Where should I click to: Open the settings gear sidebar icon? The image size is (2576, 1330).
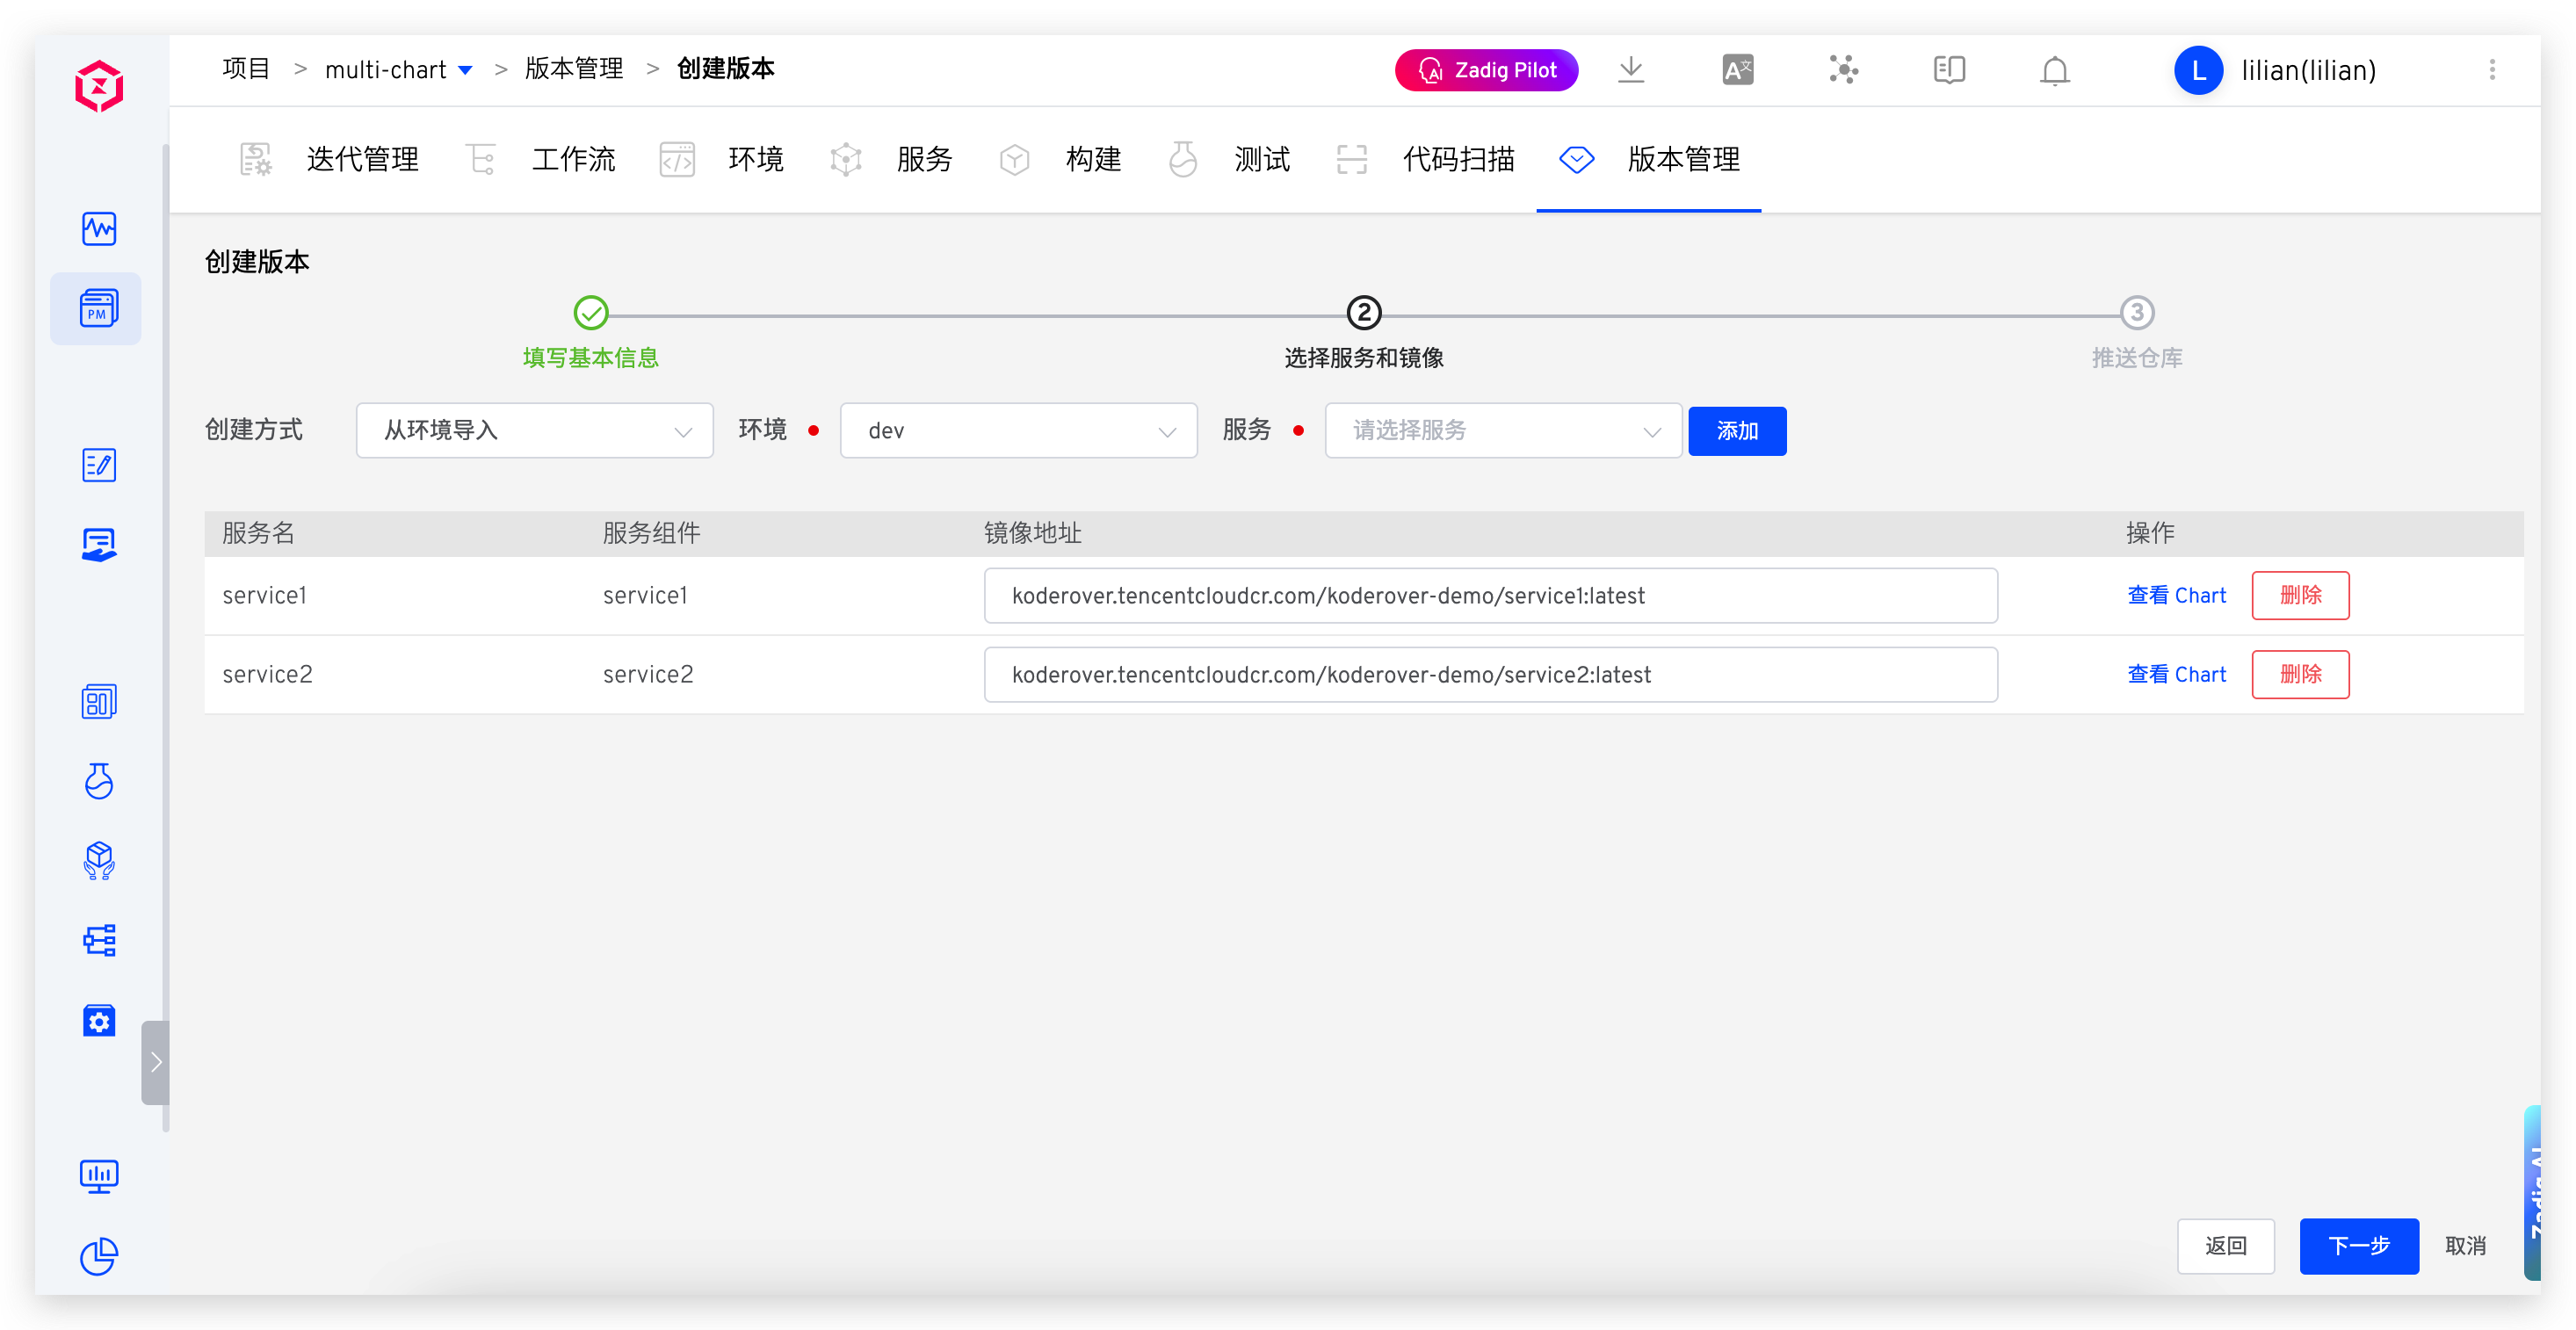[98, 1021]
